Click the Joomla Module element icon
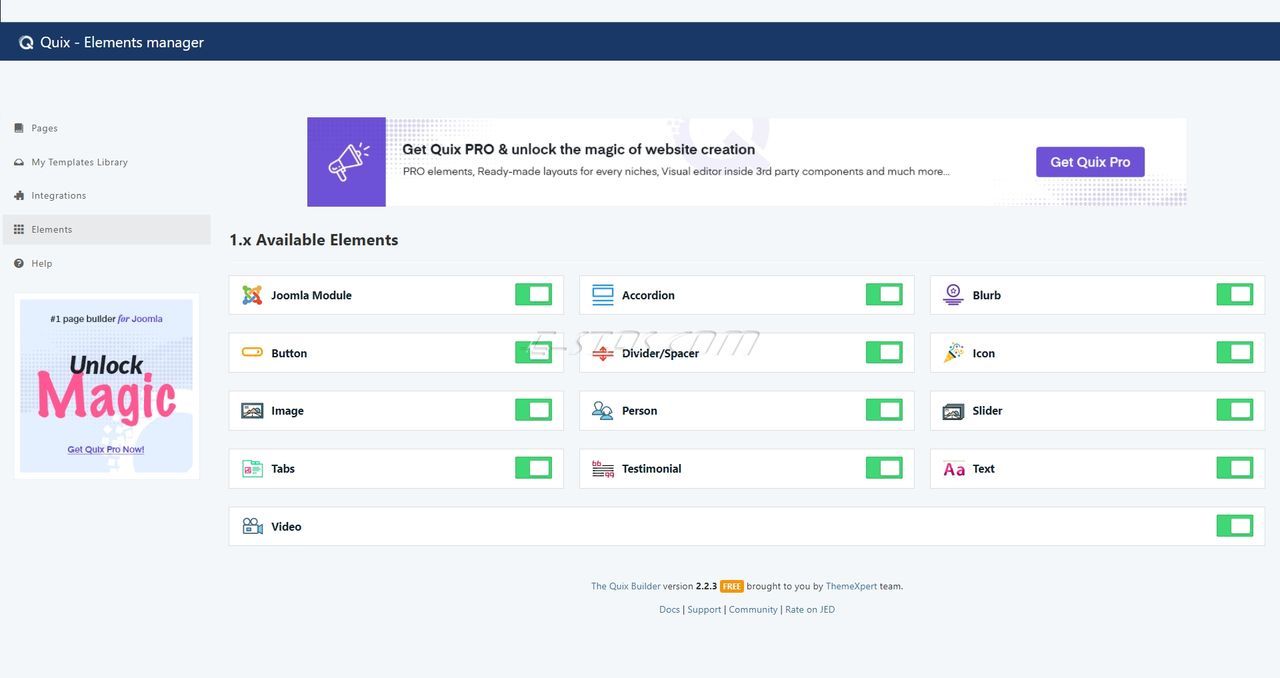 pos(252,295)
